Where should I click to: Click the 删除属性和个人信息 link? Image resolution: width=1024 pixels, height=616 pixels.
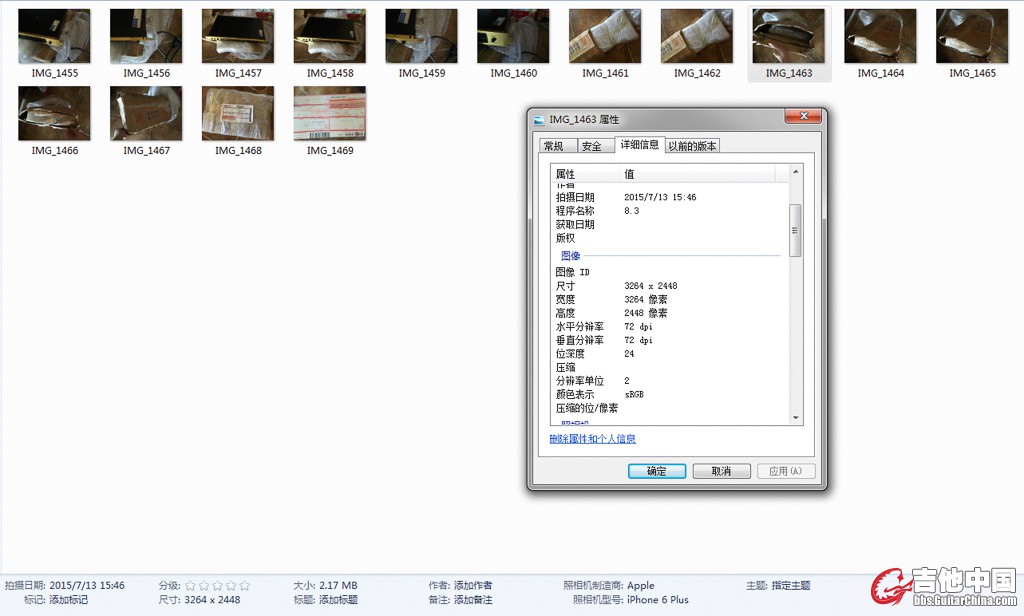click(592, 439)
